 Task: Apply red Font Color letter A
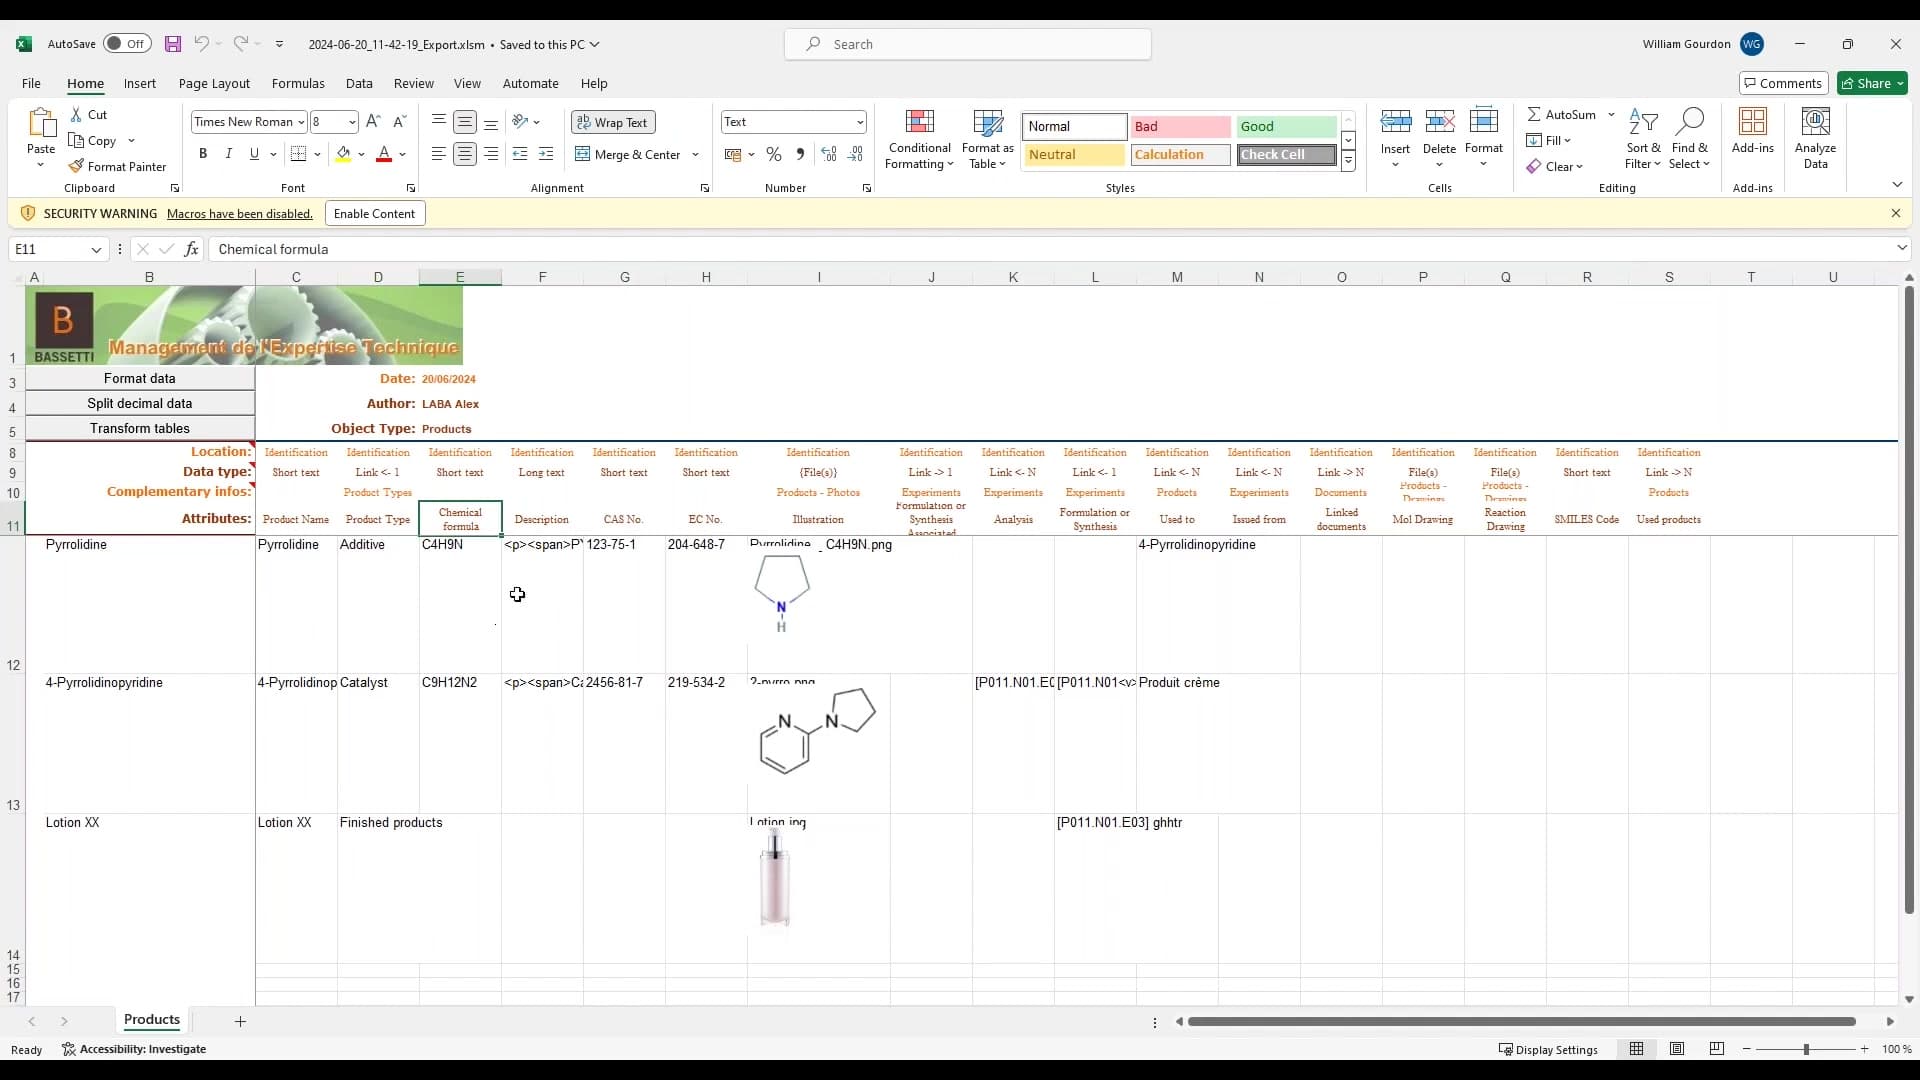click(x=384, y=154)
